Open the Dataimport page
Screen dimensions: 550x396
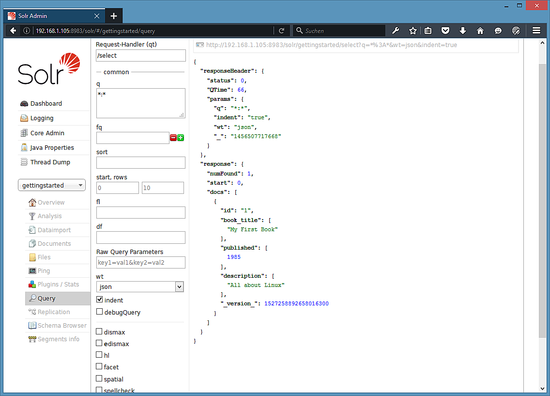pos(49,230)
